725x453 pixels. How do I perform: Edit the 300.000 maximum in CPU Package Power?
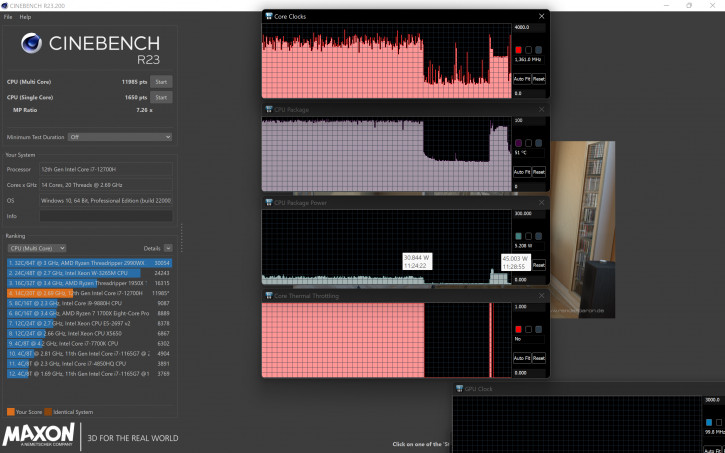(529, 214)
